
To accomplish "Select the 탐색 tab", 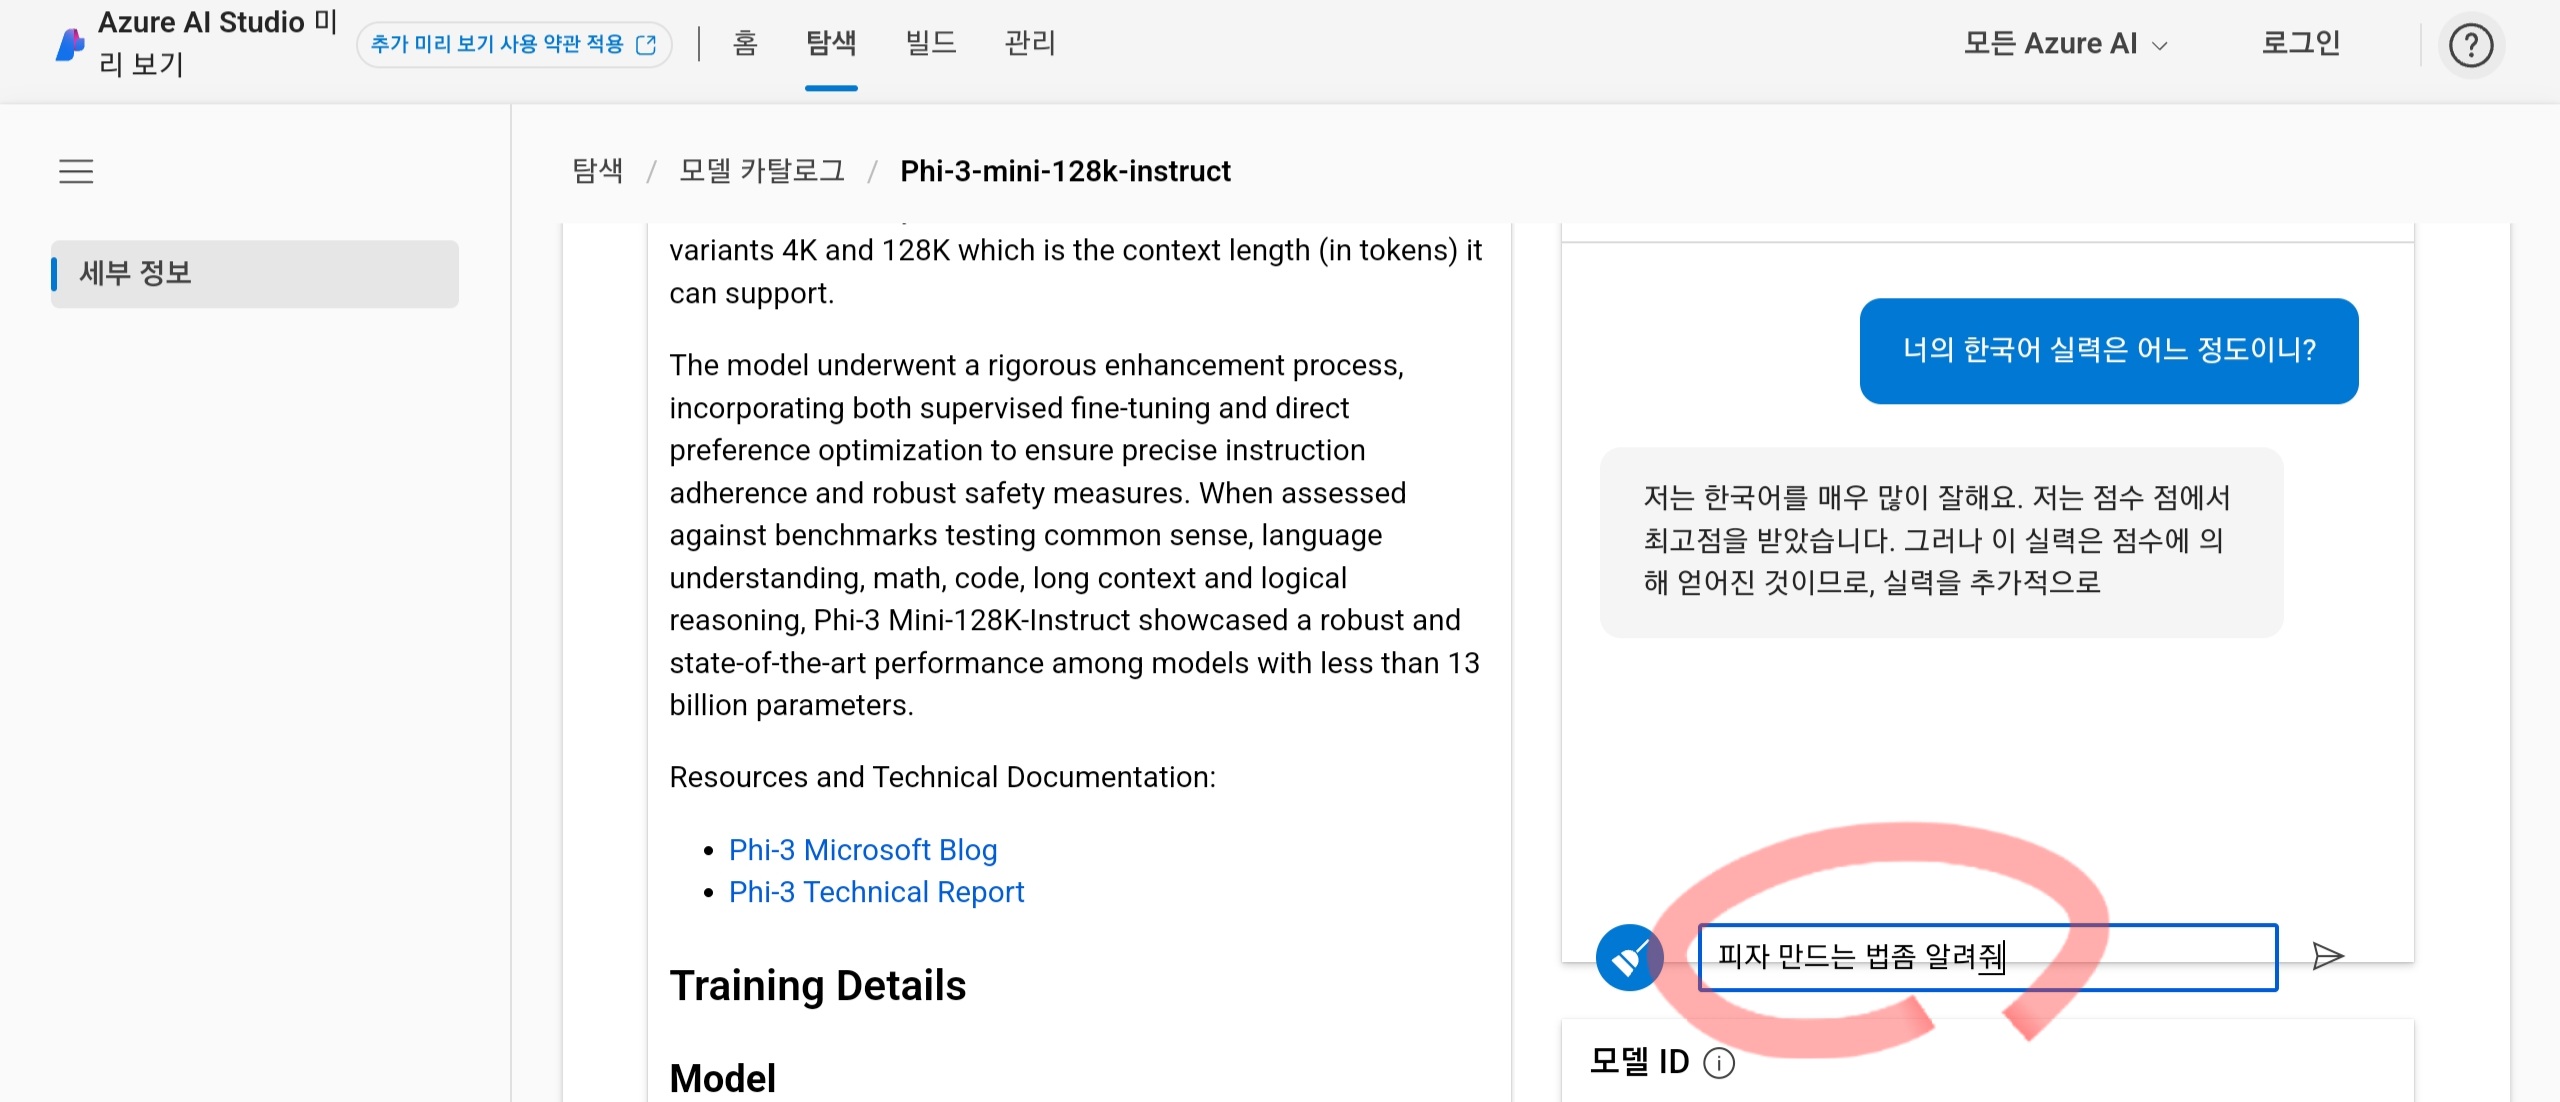I will click(x=831, y=43).
